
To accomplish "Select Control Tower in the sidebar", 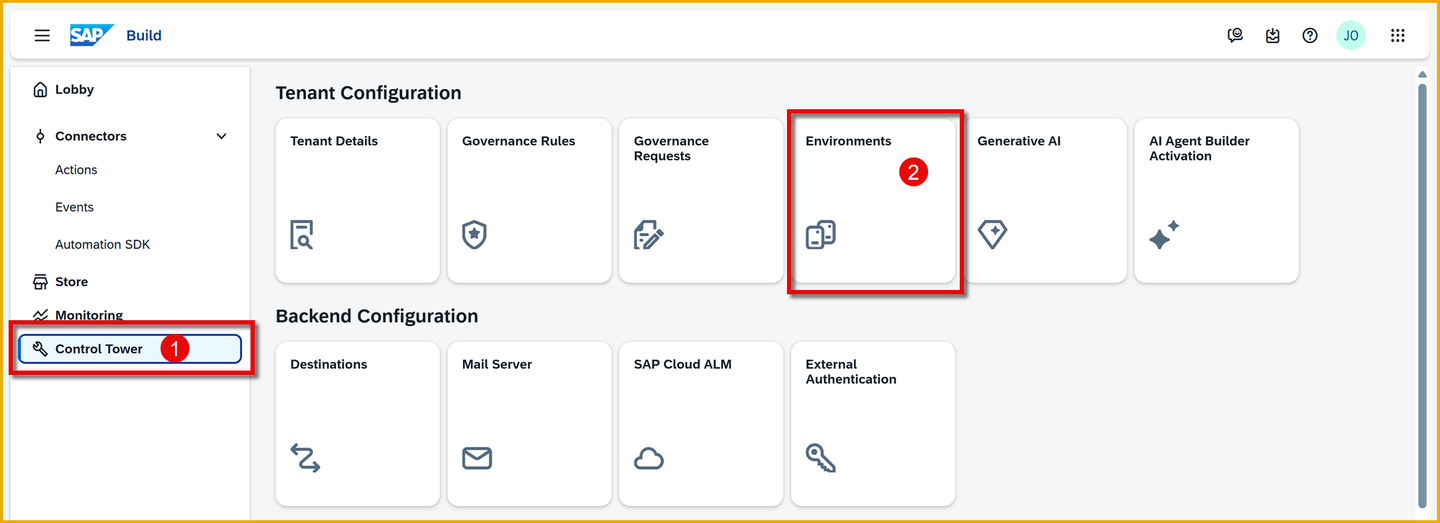I will point(130,349).
